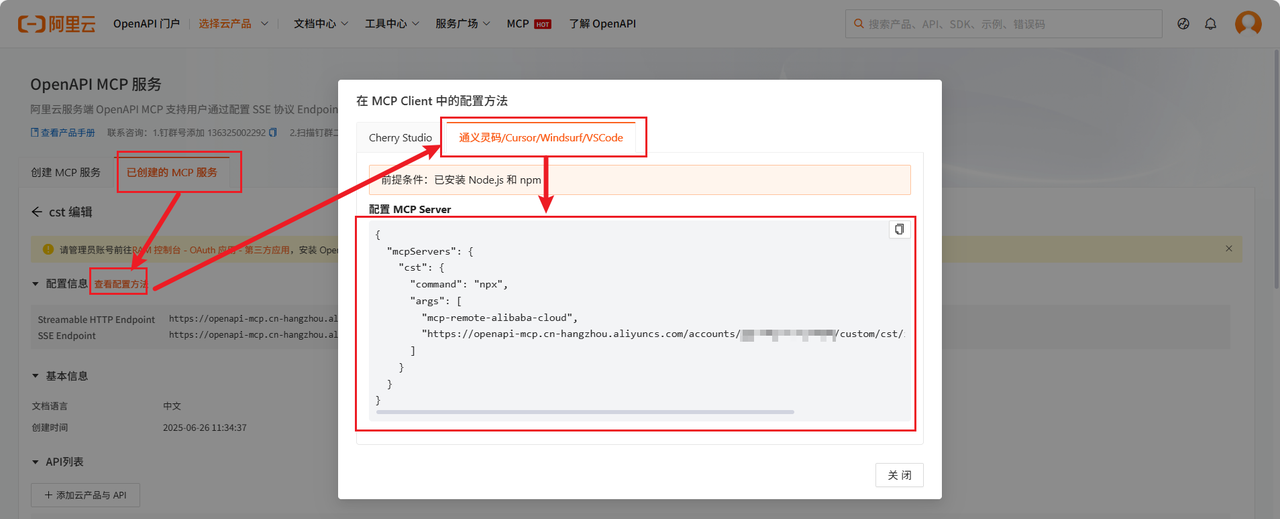Image resolution: width=1280 pixels, height=519 pixels.
Task: Switch to the Cherry Studio tab
Action: coord(400,137)
